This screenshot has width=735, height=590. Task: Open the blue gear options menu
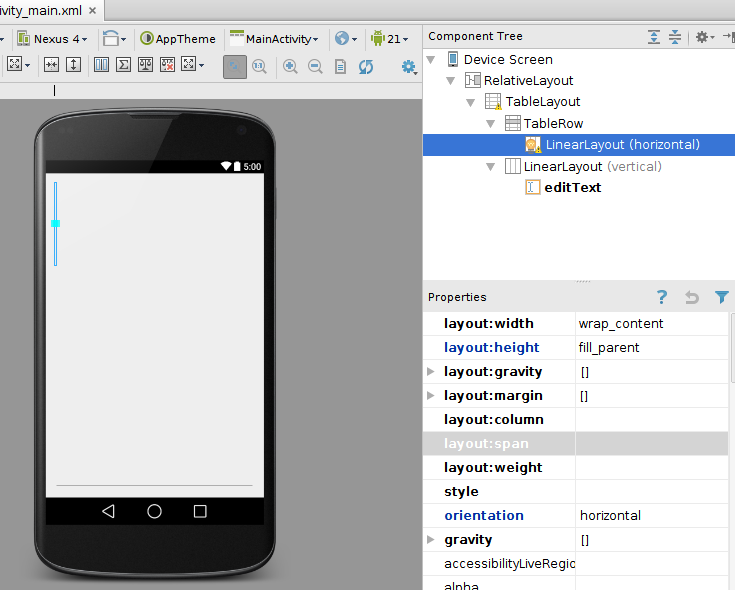click(409, 67)
